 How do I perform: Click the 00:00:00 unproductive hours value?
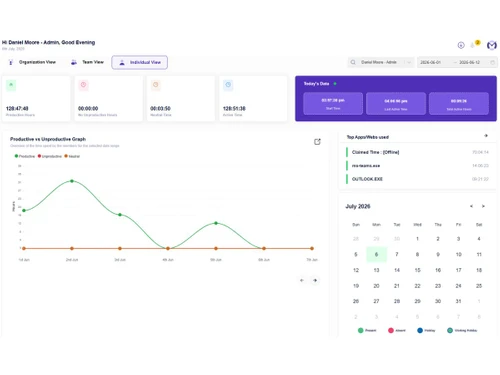pos(88,108)
